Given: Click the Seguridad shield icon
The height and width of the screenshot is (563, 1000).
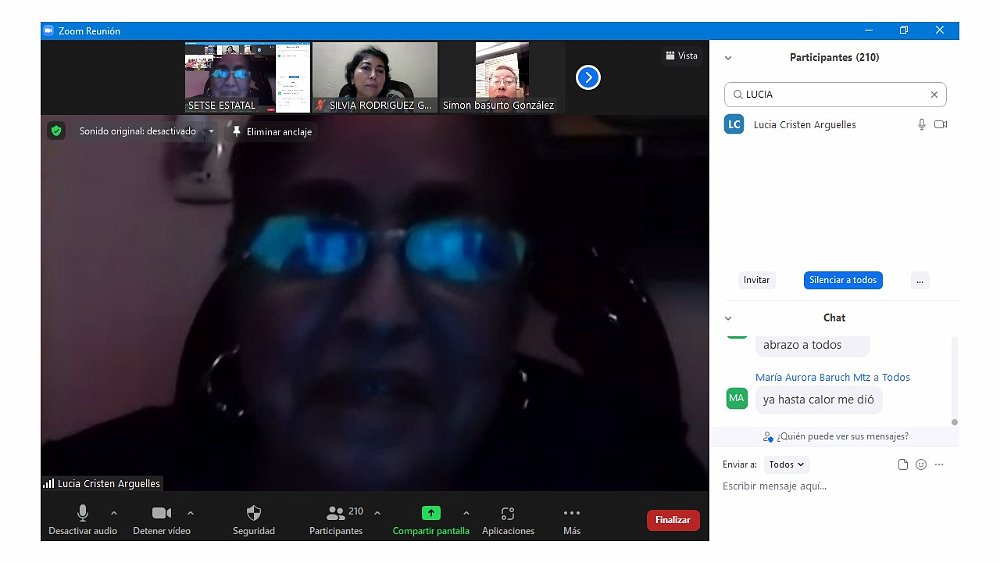Looking at the screenshot, I should click(x=253, y=513).
